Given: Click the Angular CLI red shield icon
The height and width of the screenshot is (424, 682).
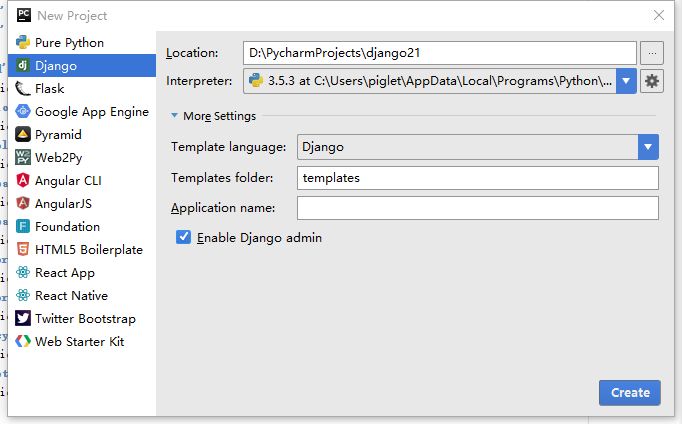Looking at the screenshot, I should pyautogui.click(x=23, y=180).
